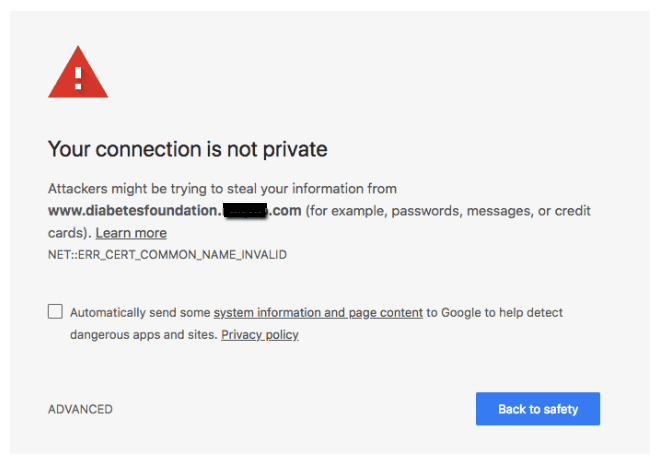Enable automatic report sending checkbox
The height and width of the screenshot is (465, 661).
click(x=55, y=312)
